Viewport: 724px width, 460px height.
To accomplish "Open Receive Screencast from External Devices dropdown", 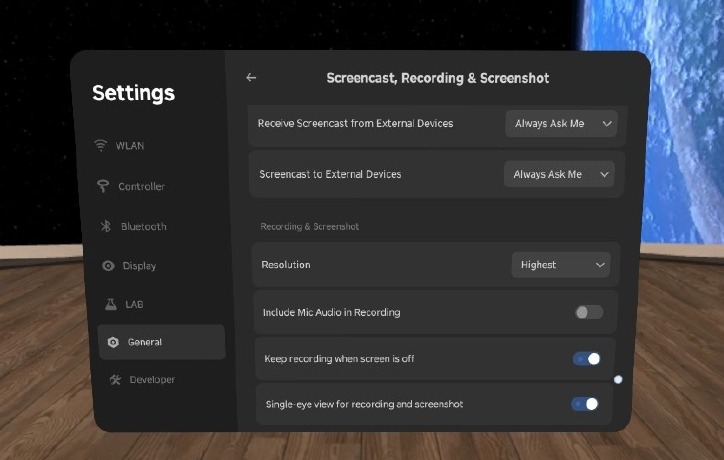I will (x=561, y=124).
